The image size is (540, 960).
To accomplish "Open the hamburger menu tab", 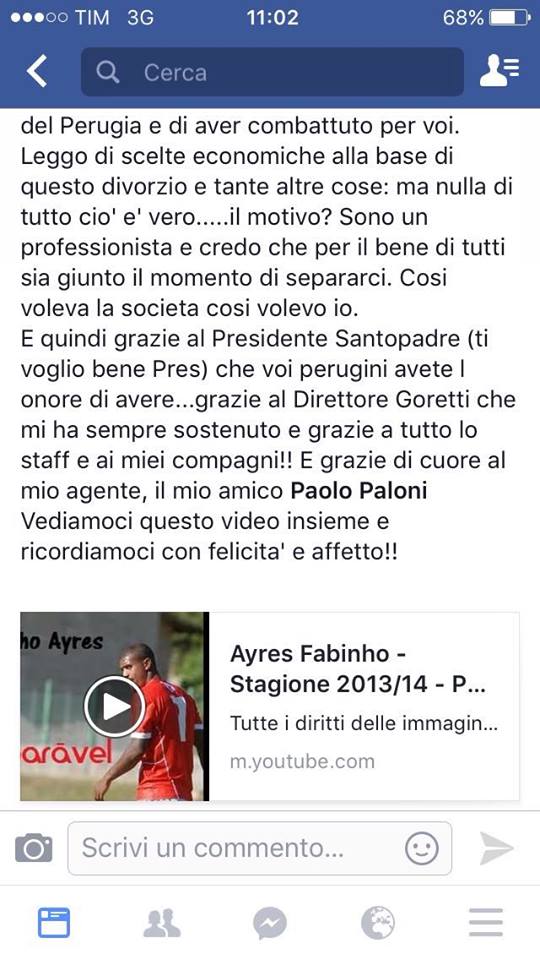I will coord(486,923).
